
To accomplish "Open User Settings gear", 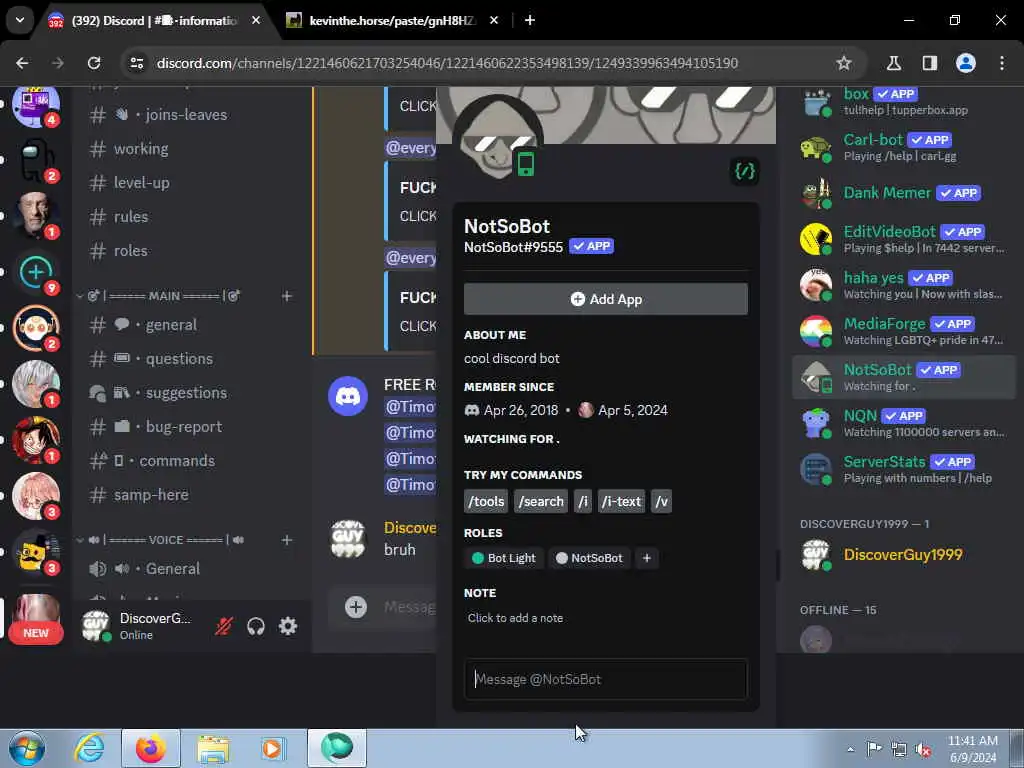I will coord(288,626).
